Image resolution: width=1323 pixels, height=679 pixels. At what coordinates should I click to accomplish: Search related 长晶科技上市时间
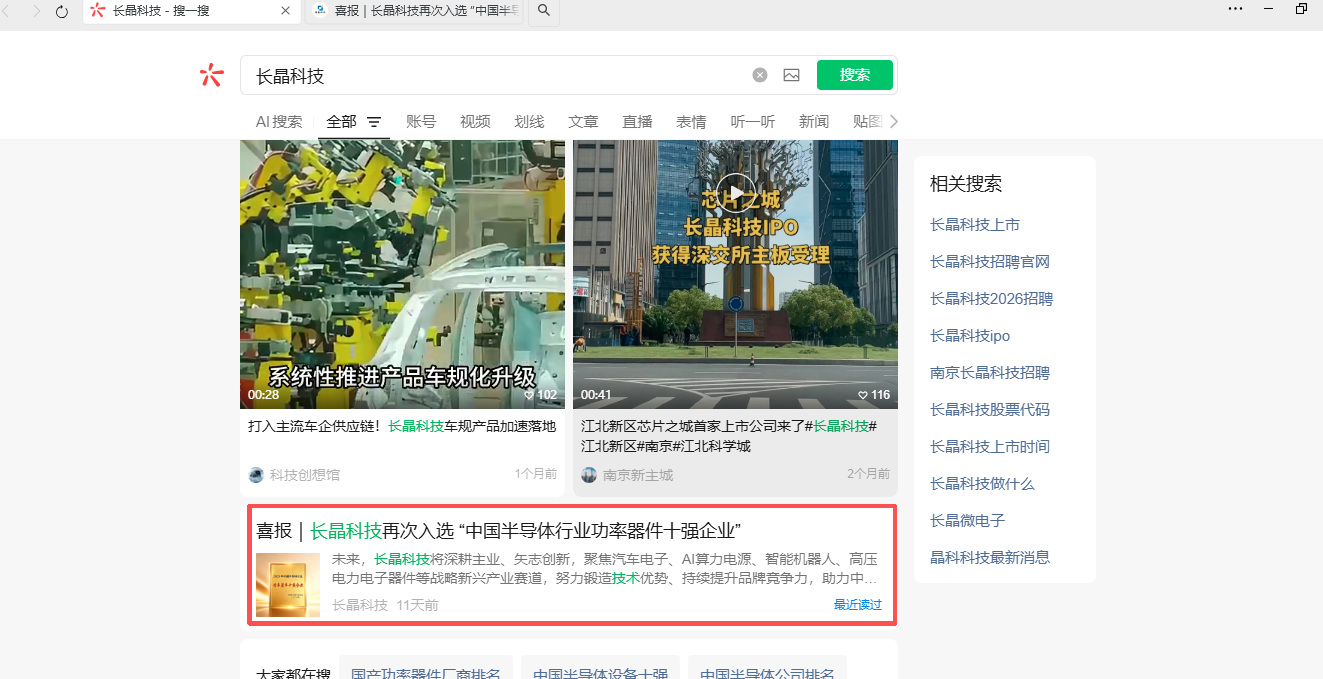pos(990,447)
